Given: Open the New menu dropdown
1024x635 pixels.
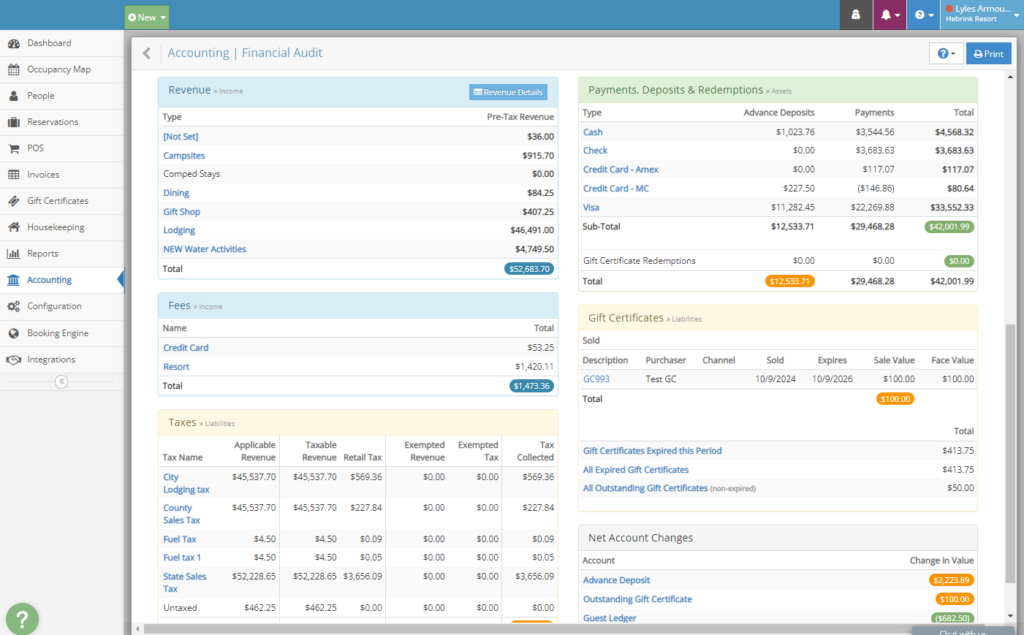Looking at the screenshot, I should pyautogui.click(x=146, y=17).
